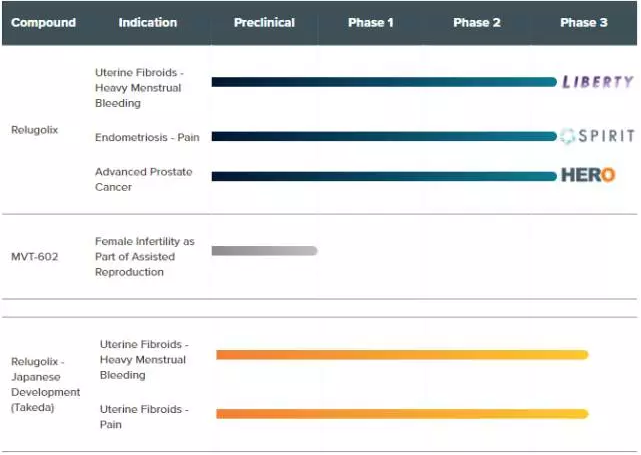Click the Phase 1 column header
This screenshot has width=641, height=455.
point(370,22)
